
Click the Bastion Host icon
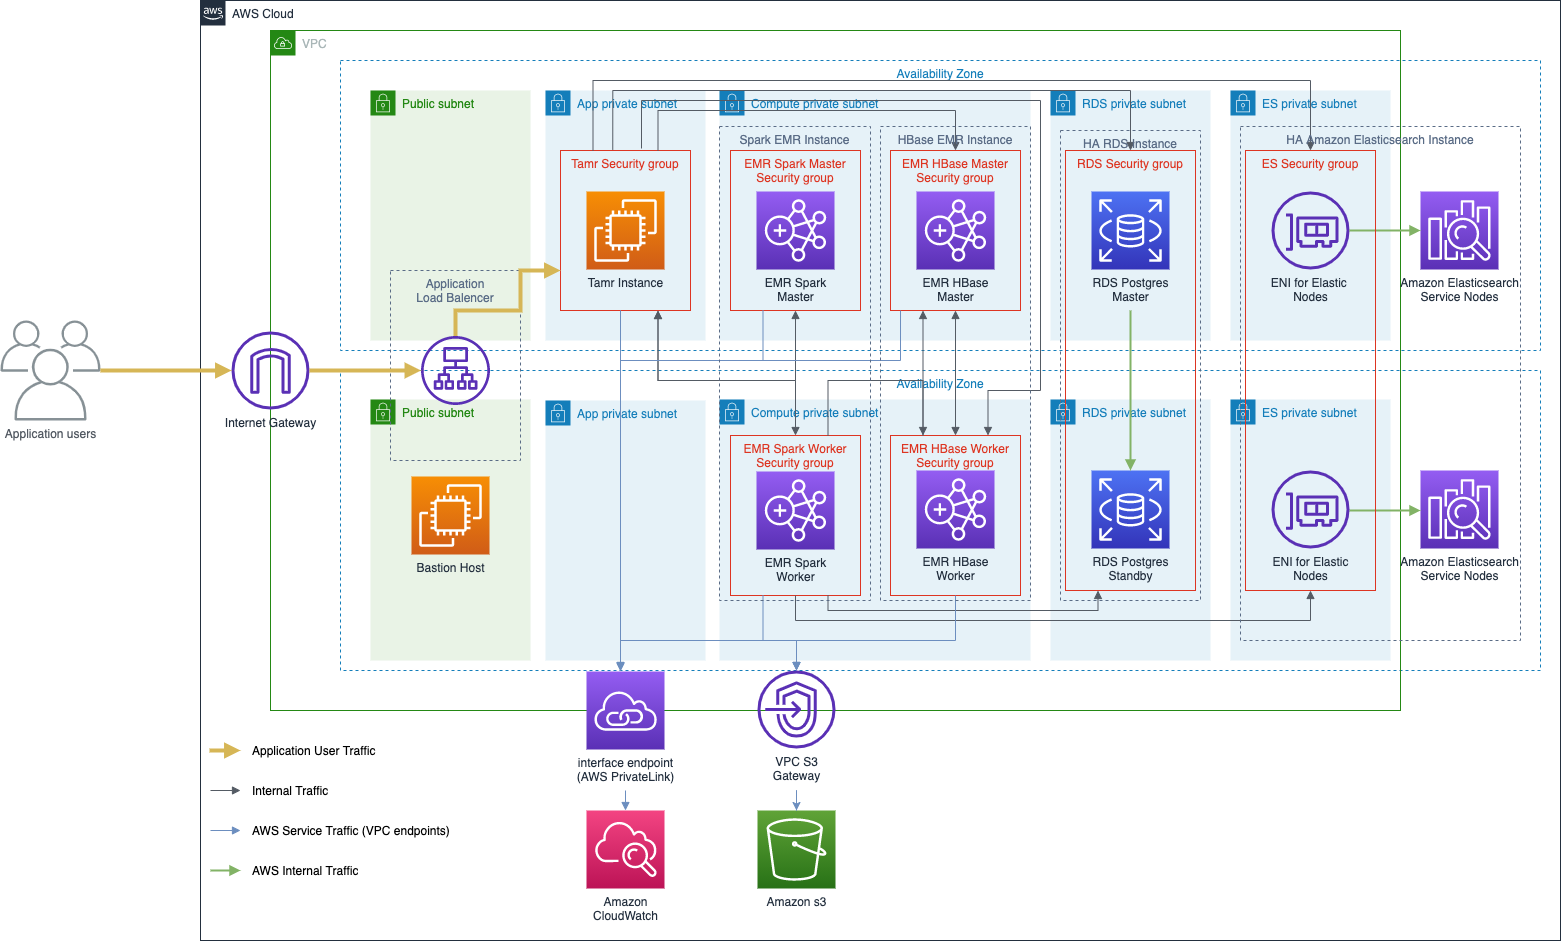pyautogui.click(x=450, y=515)
